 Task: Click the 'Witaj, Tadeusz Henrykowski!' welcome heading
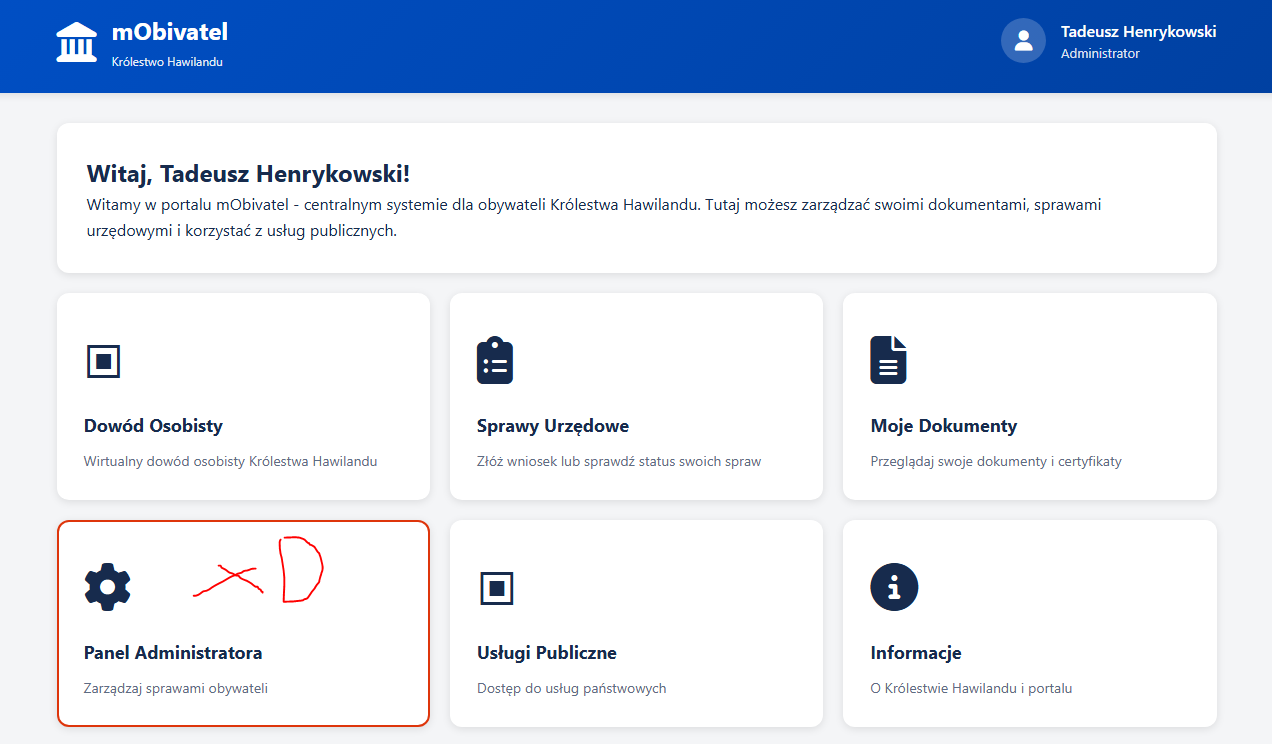click(248, 174)
